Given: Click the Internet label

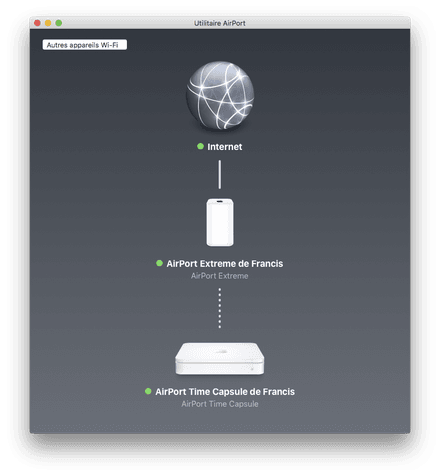Looking at the screenshot, I should pyautogui.click(x=225, y=147).
